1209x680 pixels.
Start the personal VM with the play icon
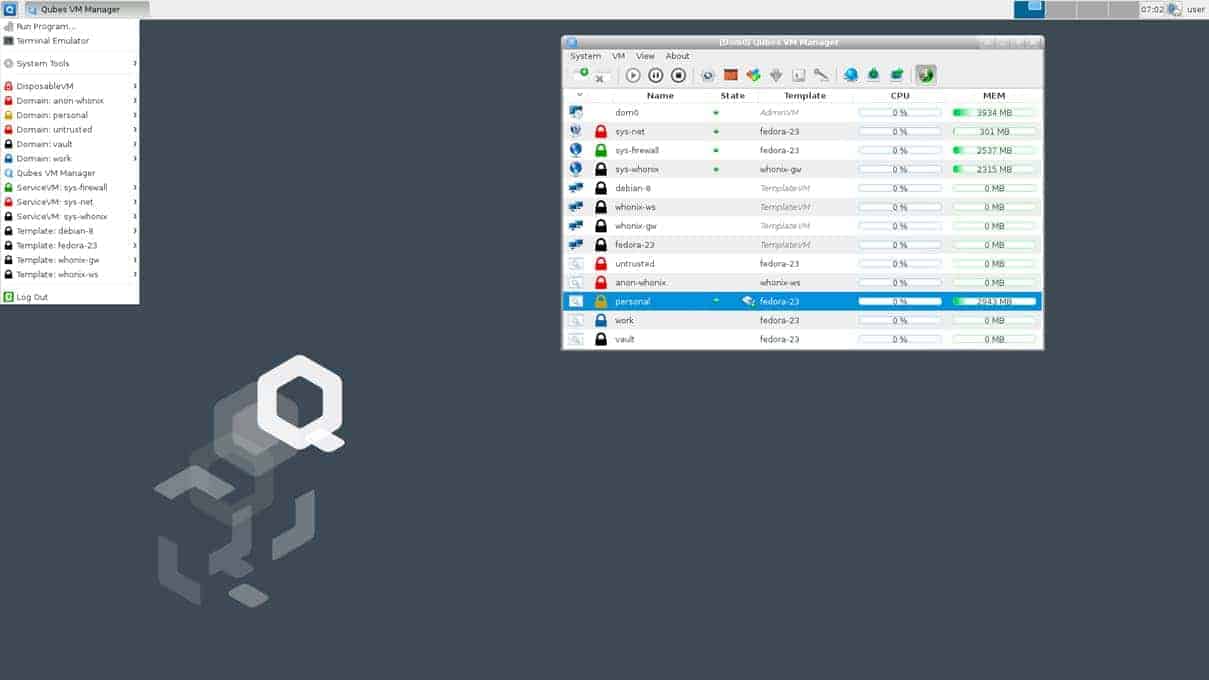point(633,74)
